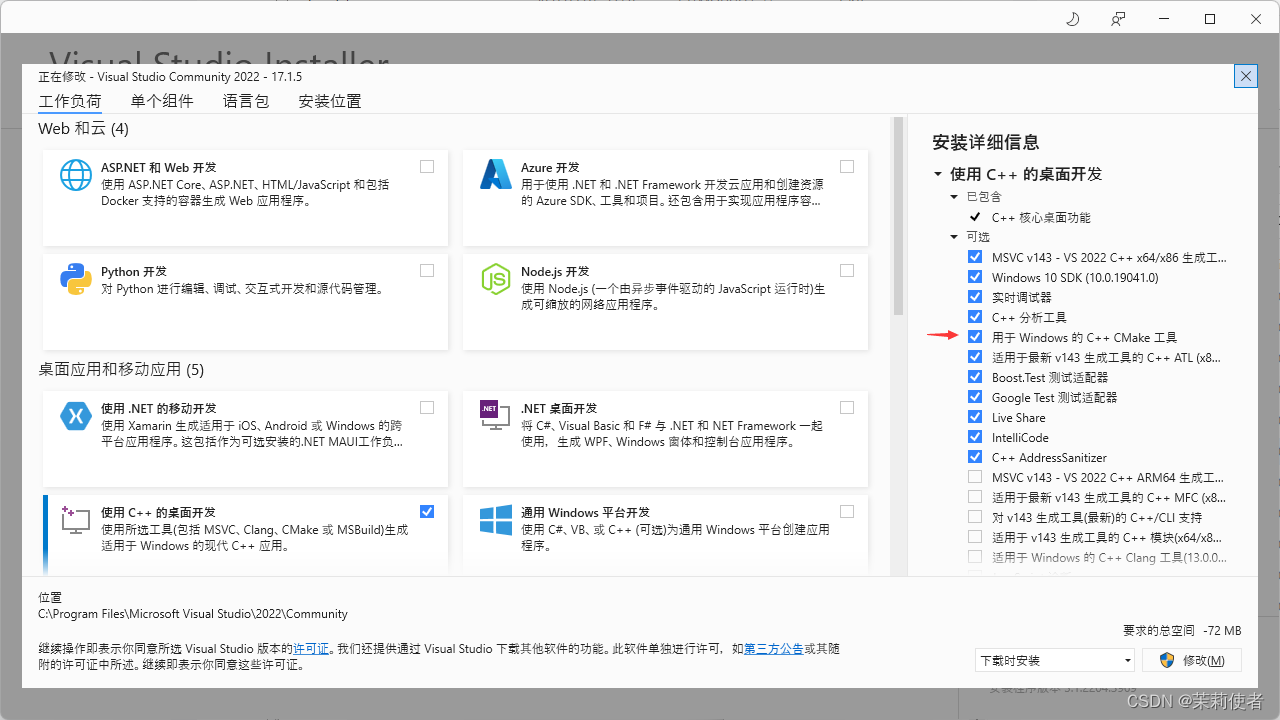Switch to the 工作负荷 tab
The height and width of the screenshot is (720, 1280).
[x=70, y=101]
